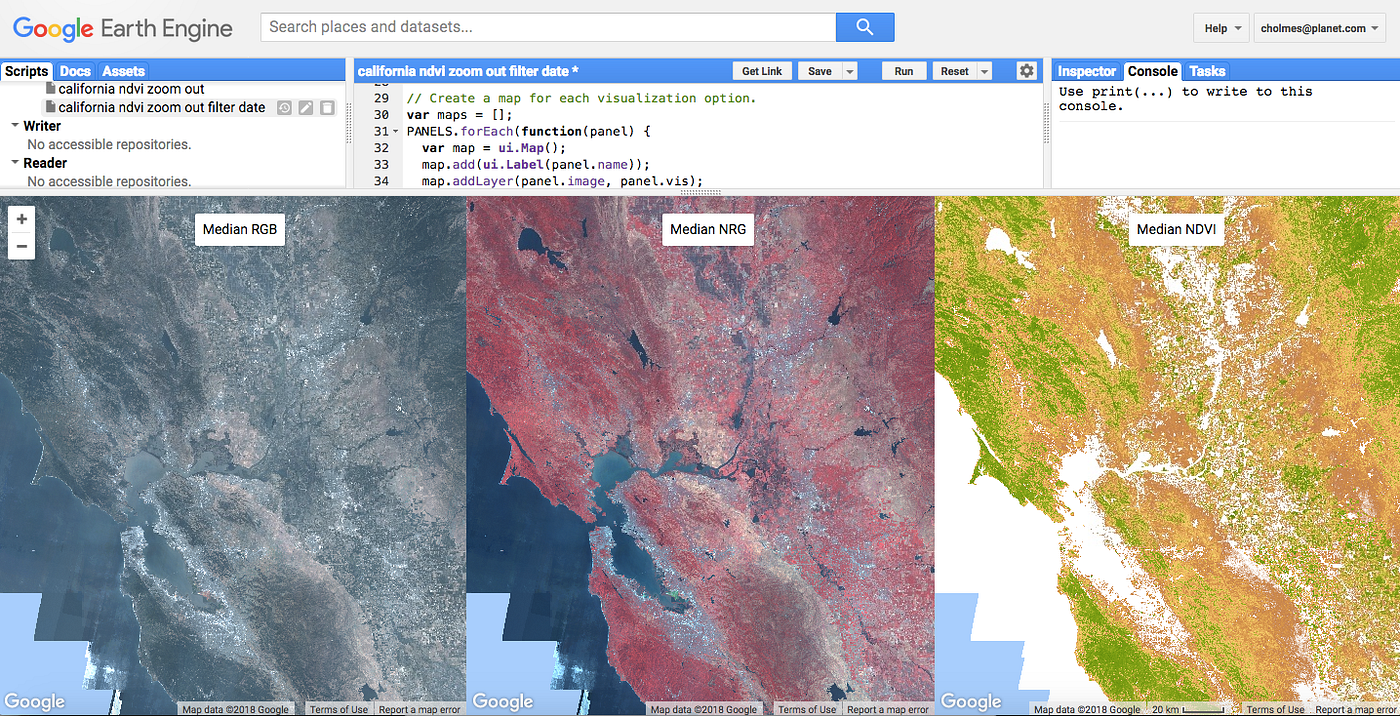The image size is (1400, 716).
Task: Click the 'Use print(...) to write' console message
Action: [x=1186, y=98]
